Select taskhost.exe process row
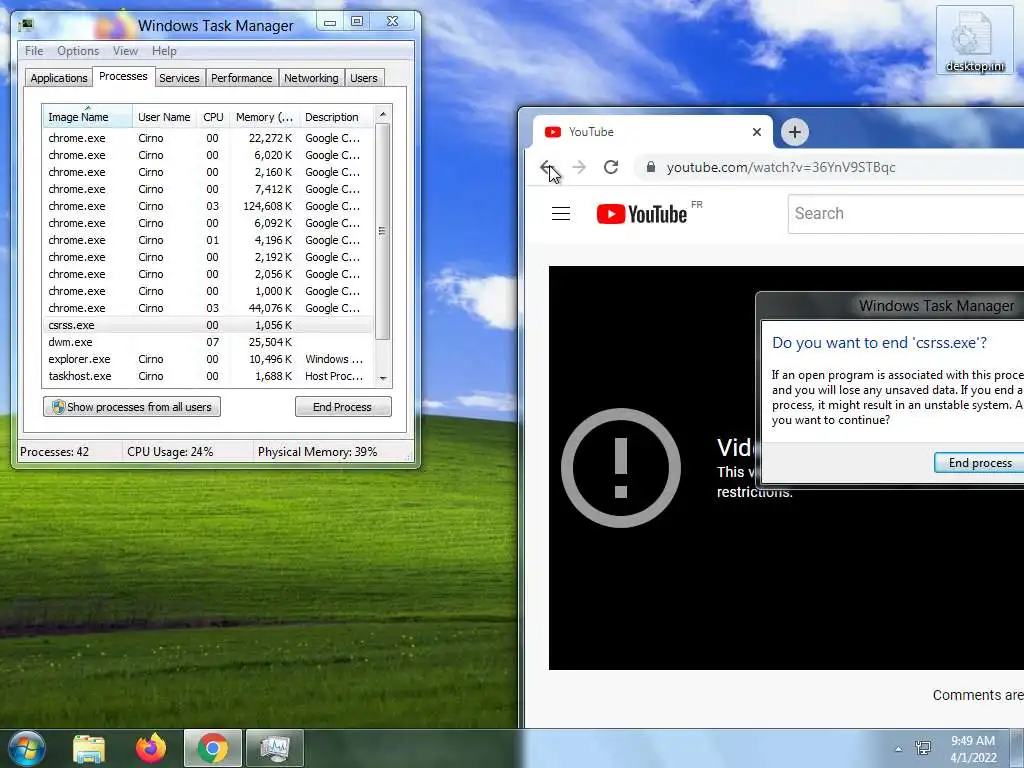The width and height of the screenshot is (1024, 768). point(208,376)
